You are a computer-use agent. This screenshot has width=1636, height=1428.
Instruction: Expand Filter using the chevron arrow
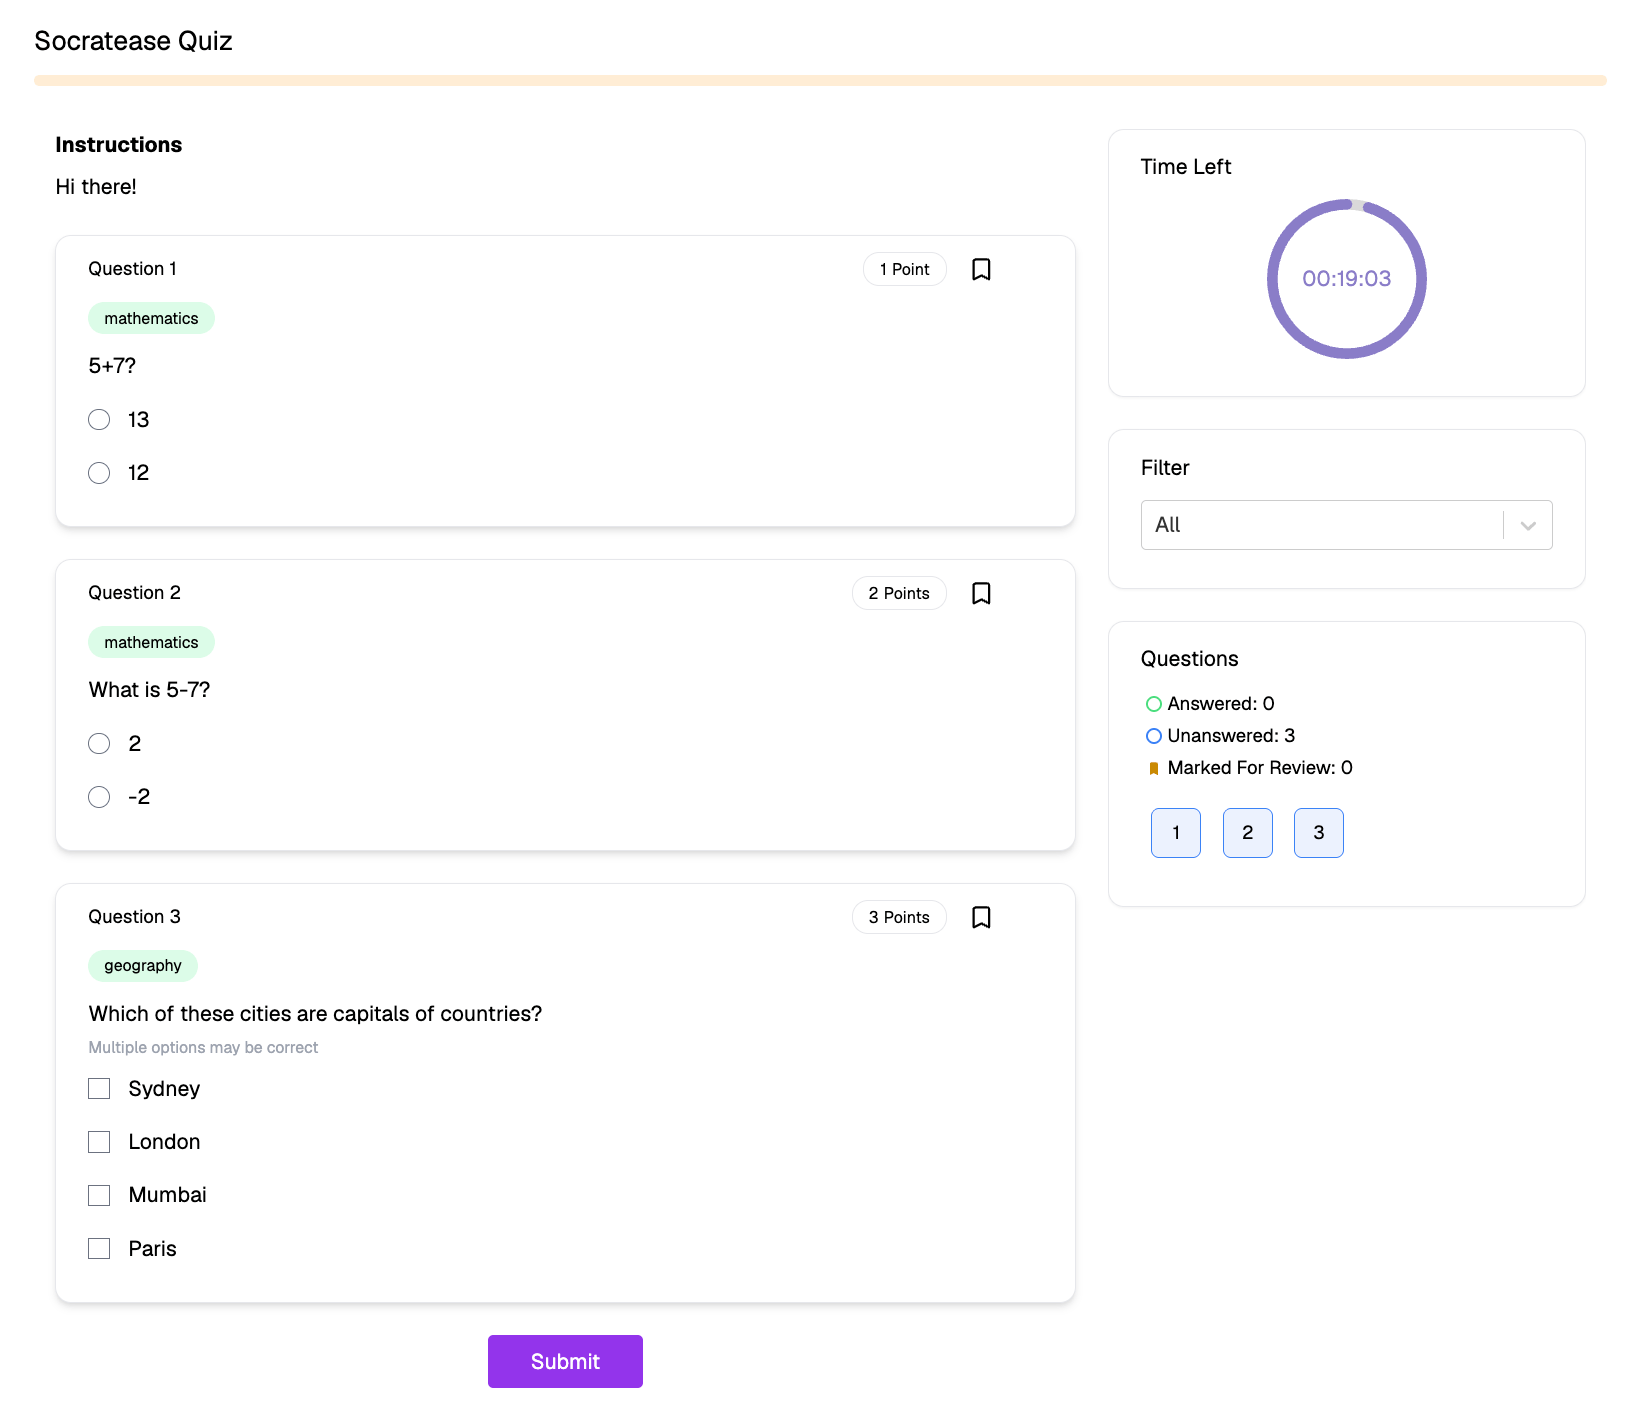(x=1528, y=525)
